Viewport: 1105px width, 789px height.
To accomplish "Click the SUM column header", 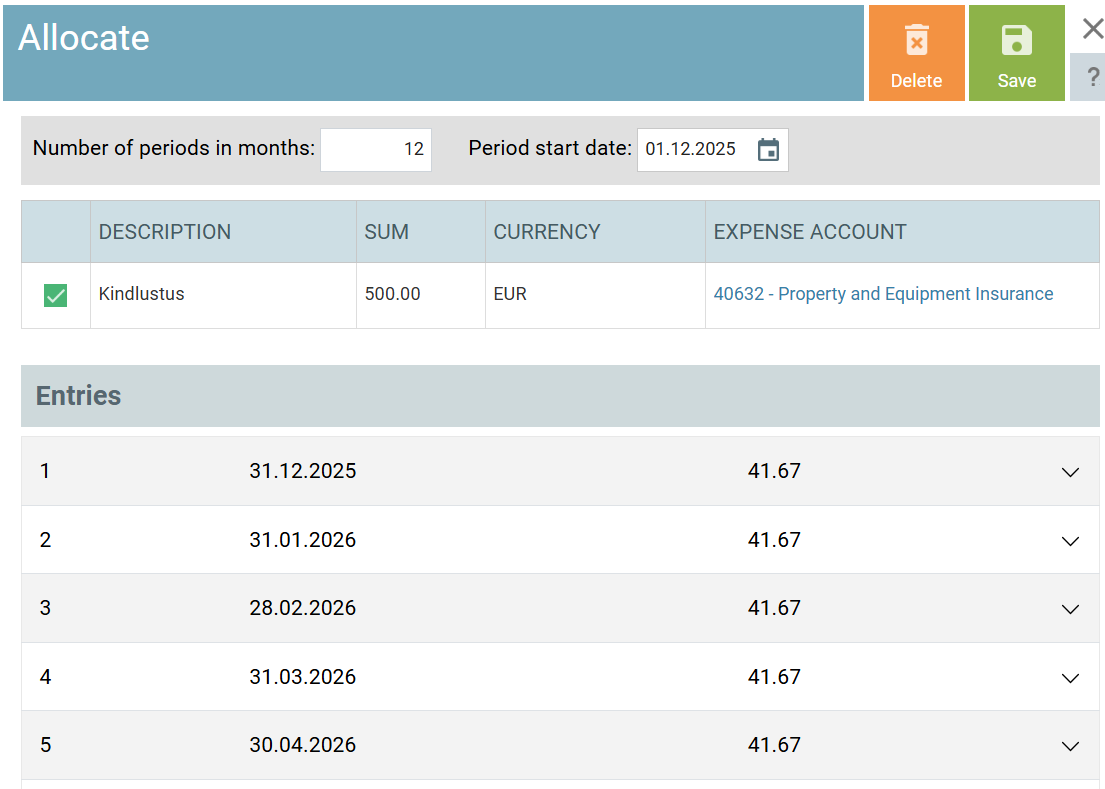I will click(x=387, y=232).
